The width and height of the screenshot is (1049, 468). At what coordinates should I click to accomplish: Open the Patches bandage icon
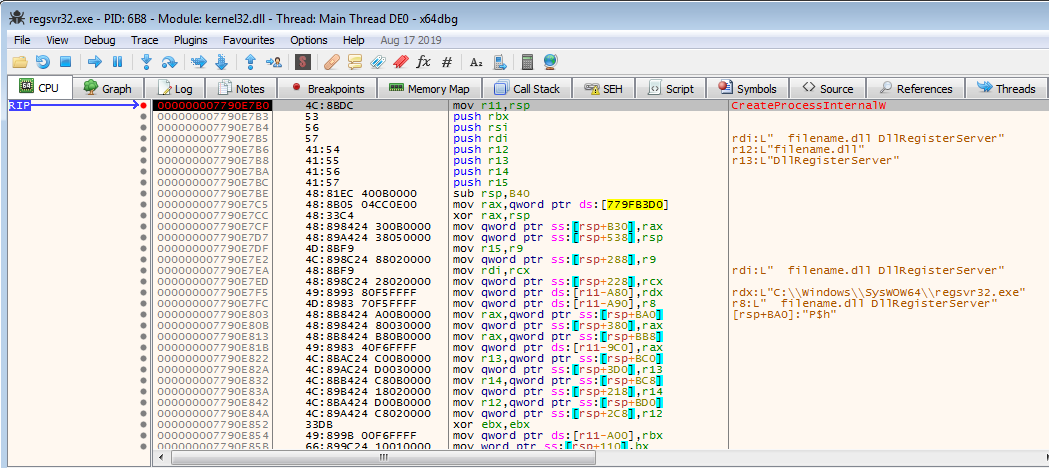tap(331, 62)
